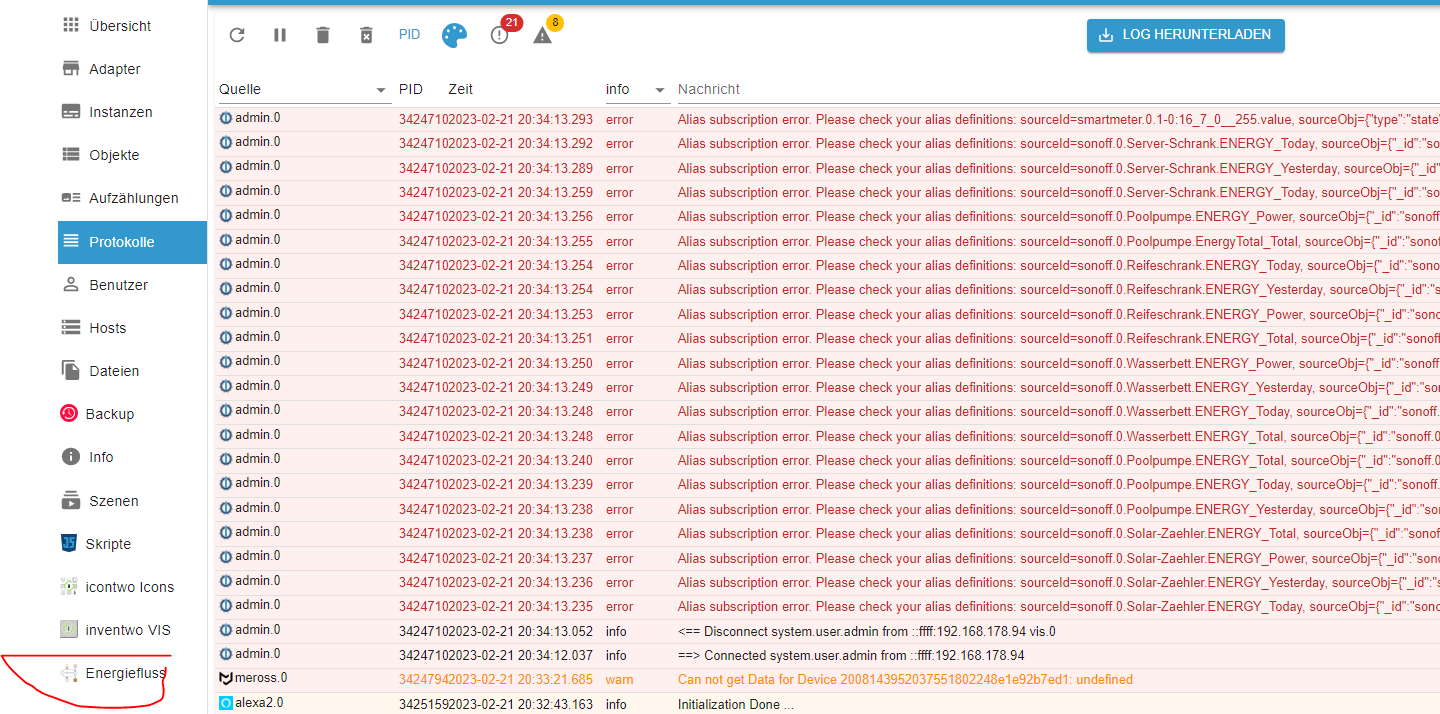Open Adapter in the sidebar

pos(132,69)
